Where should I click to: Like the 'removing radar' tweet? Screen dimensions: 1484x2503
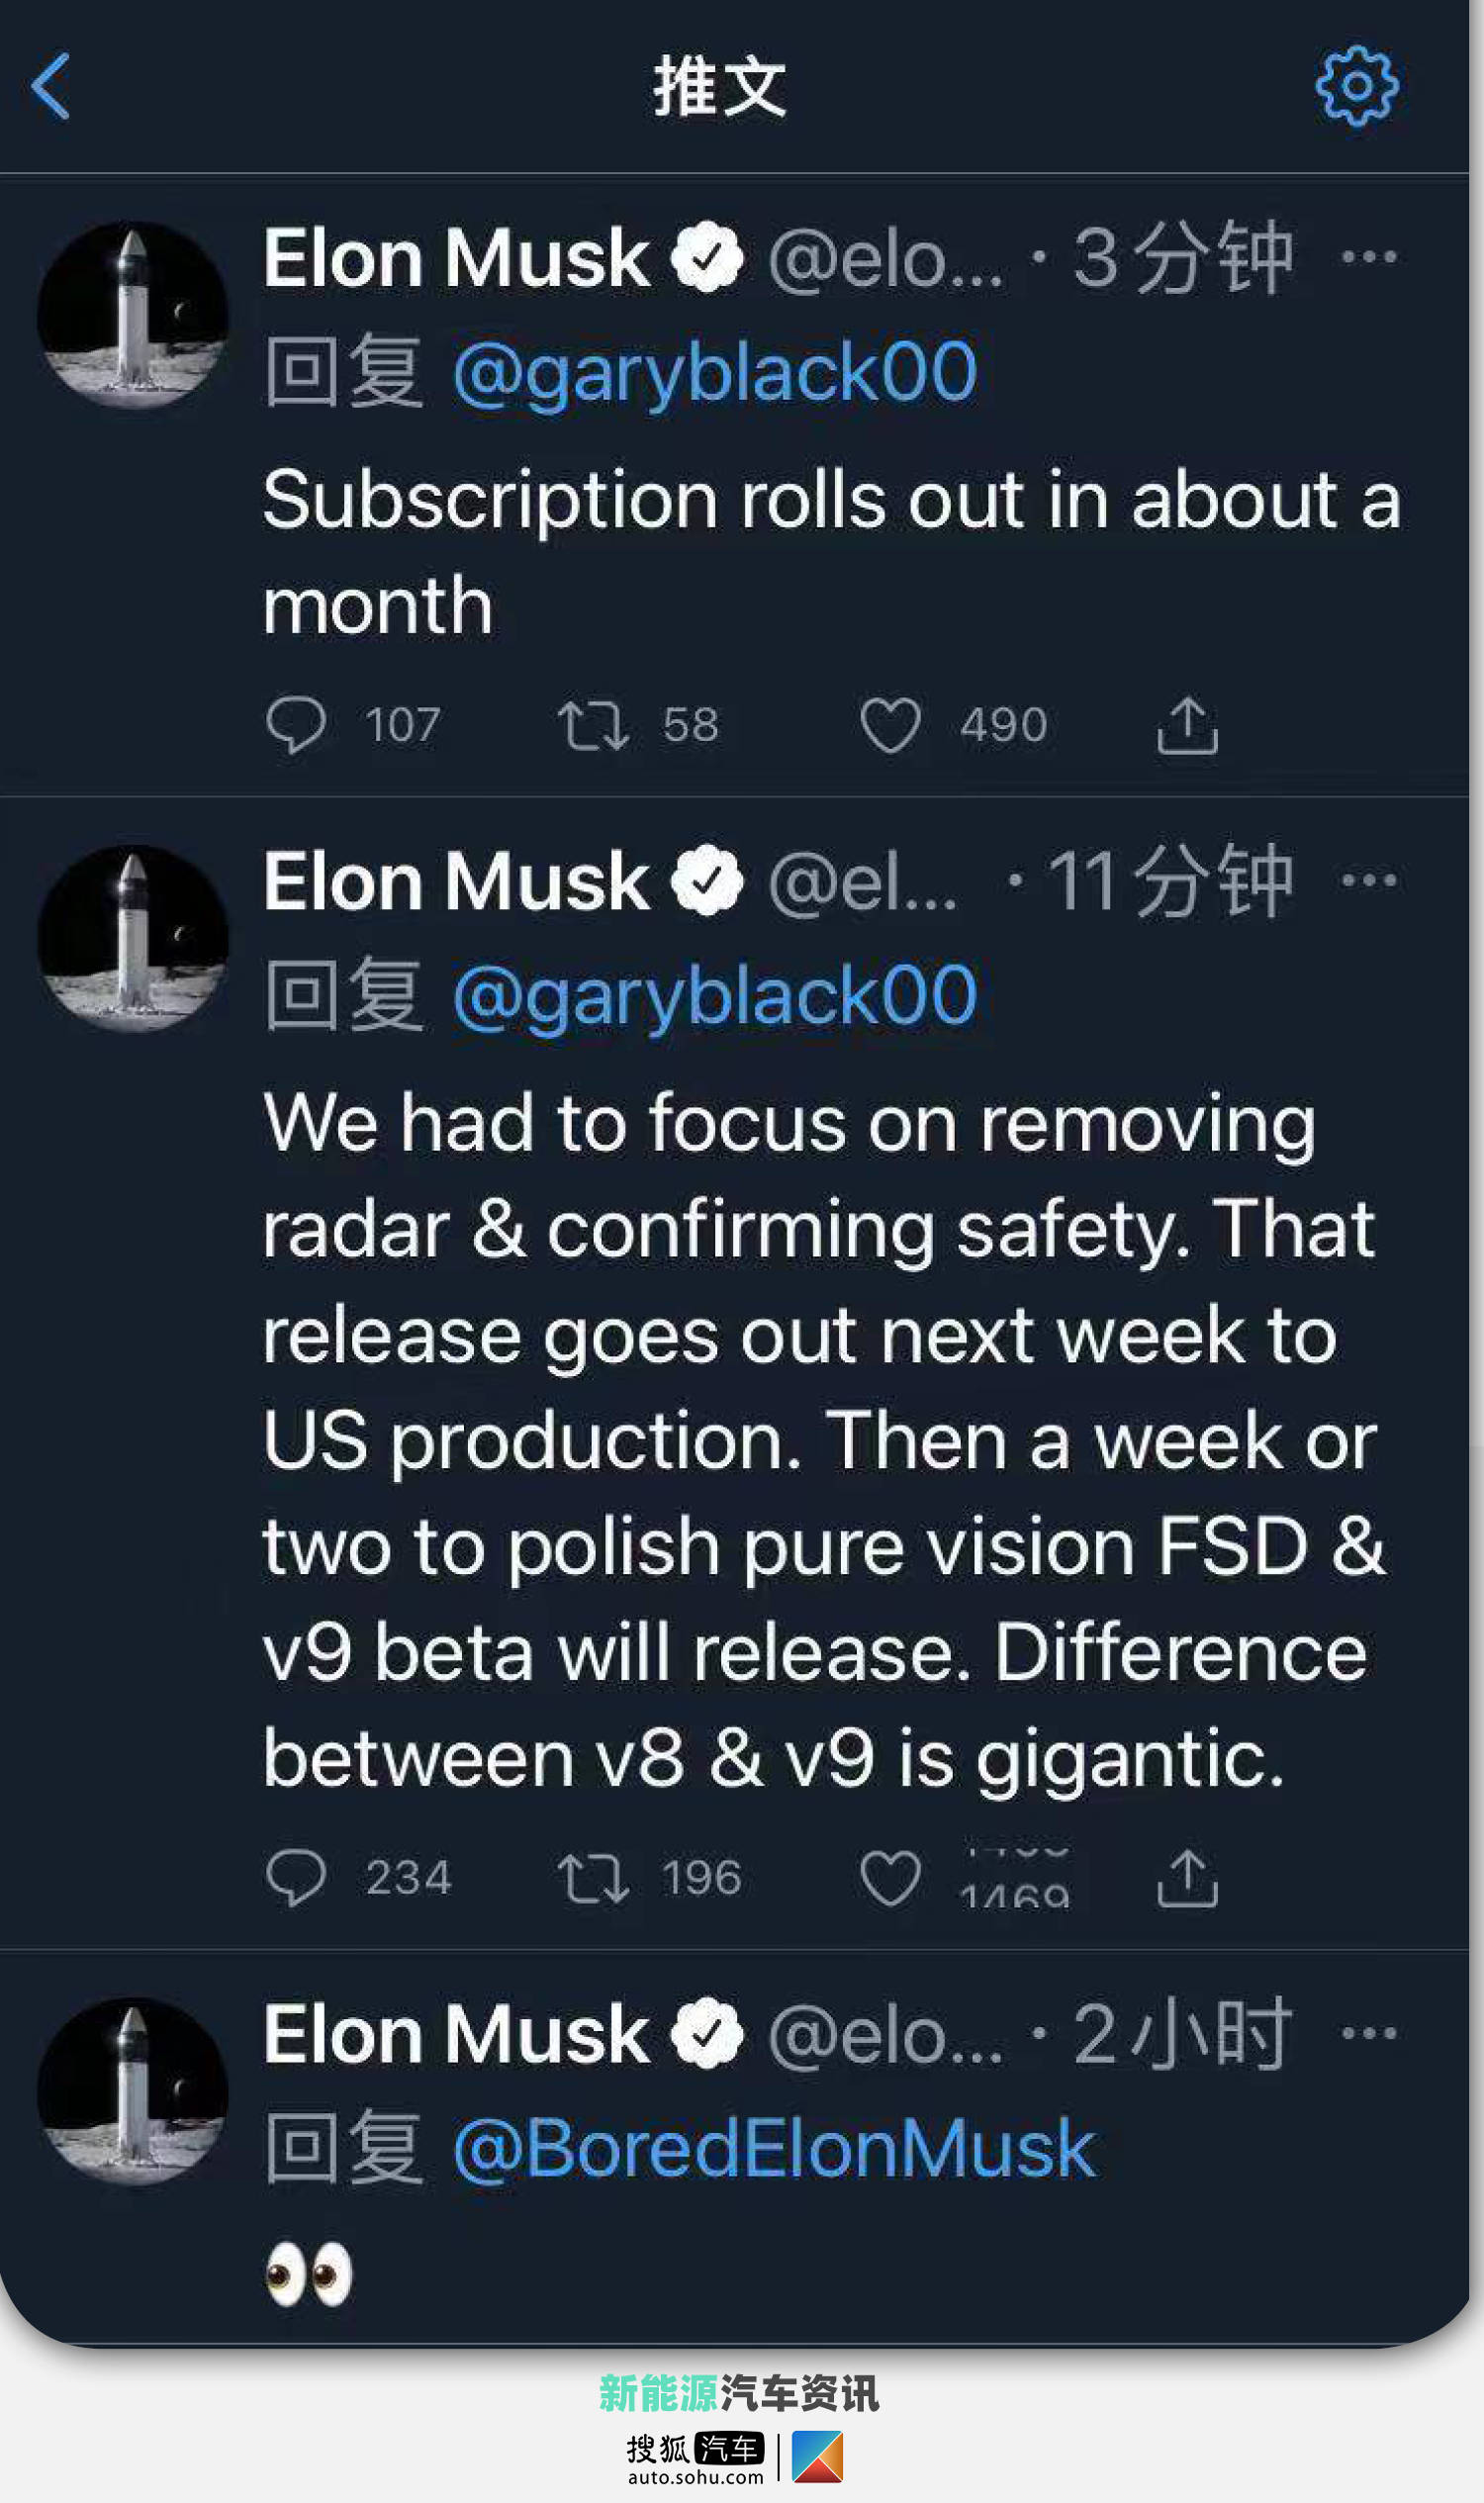point(890,1877)
